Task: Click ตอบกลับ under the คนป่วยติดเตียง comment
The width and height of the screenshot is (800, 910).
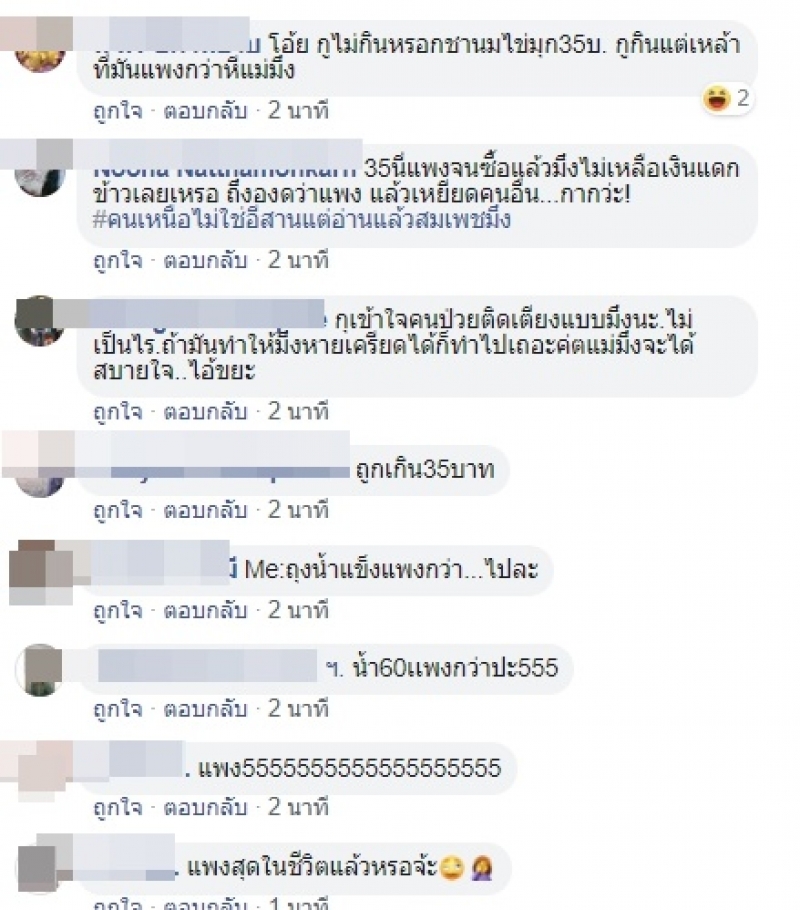Action: [x=206, y=411]
